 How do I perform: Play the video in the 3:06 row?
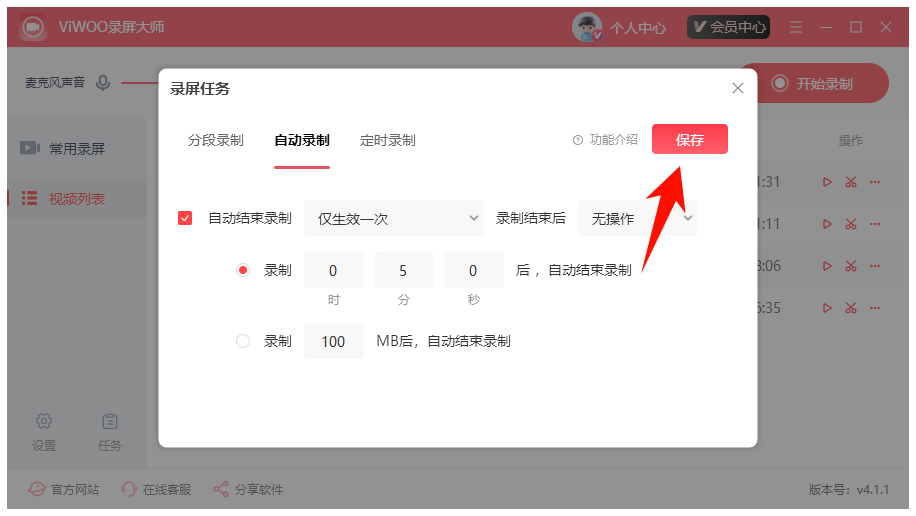point(827,266)
